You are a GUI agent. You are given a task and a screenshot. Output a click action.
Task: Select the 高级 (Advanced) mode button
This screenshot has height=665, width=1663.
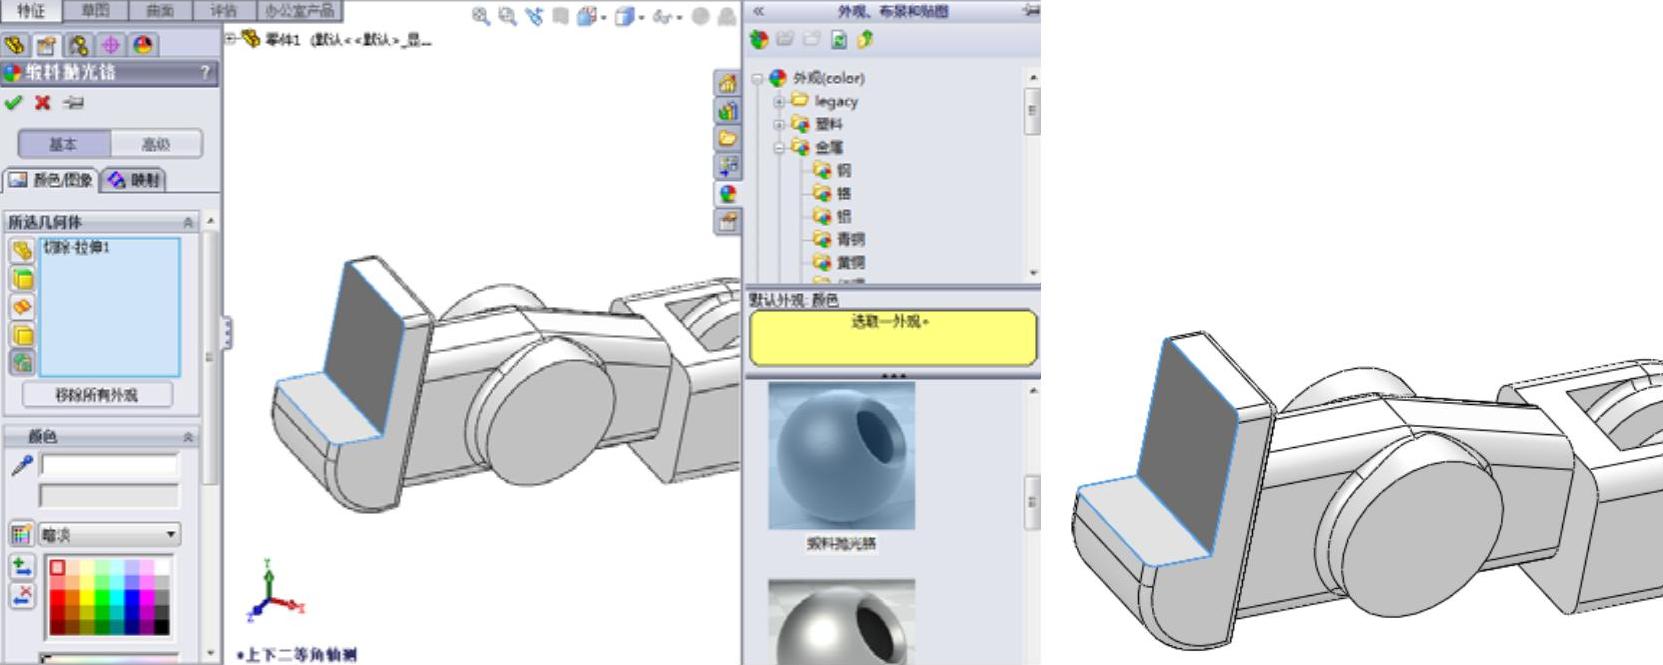pyautogui.click(x=156, y=144)
